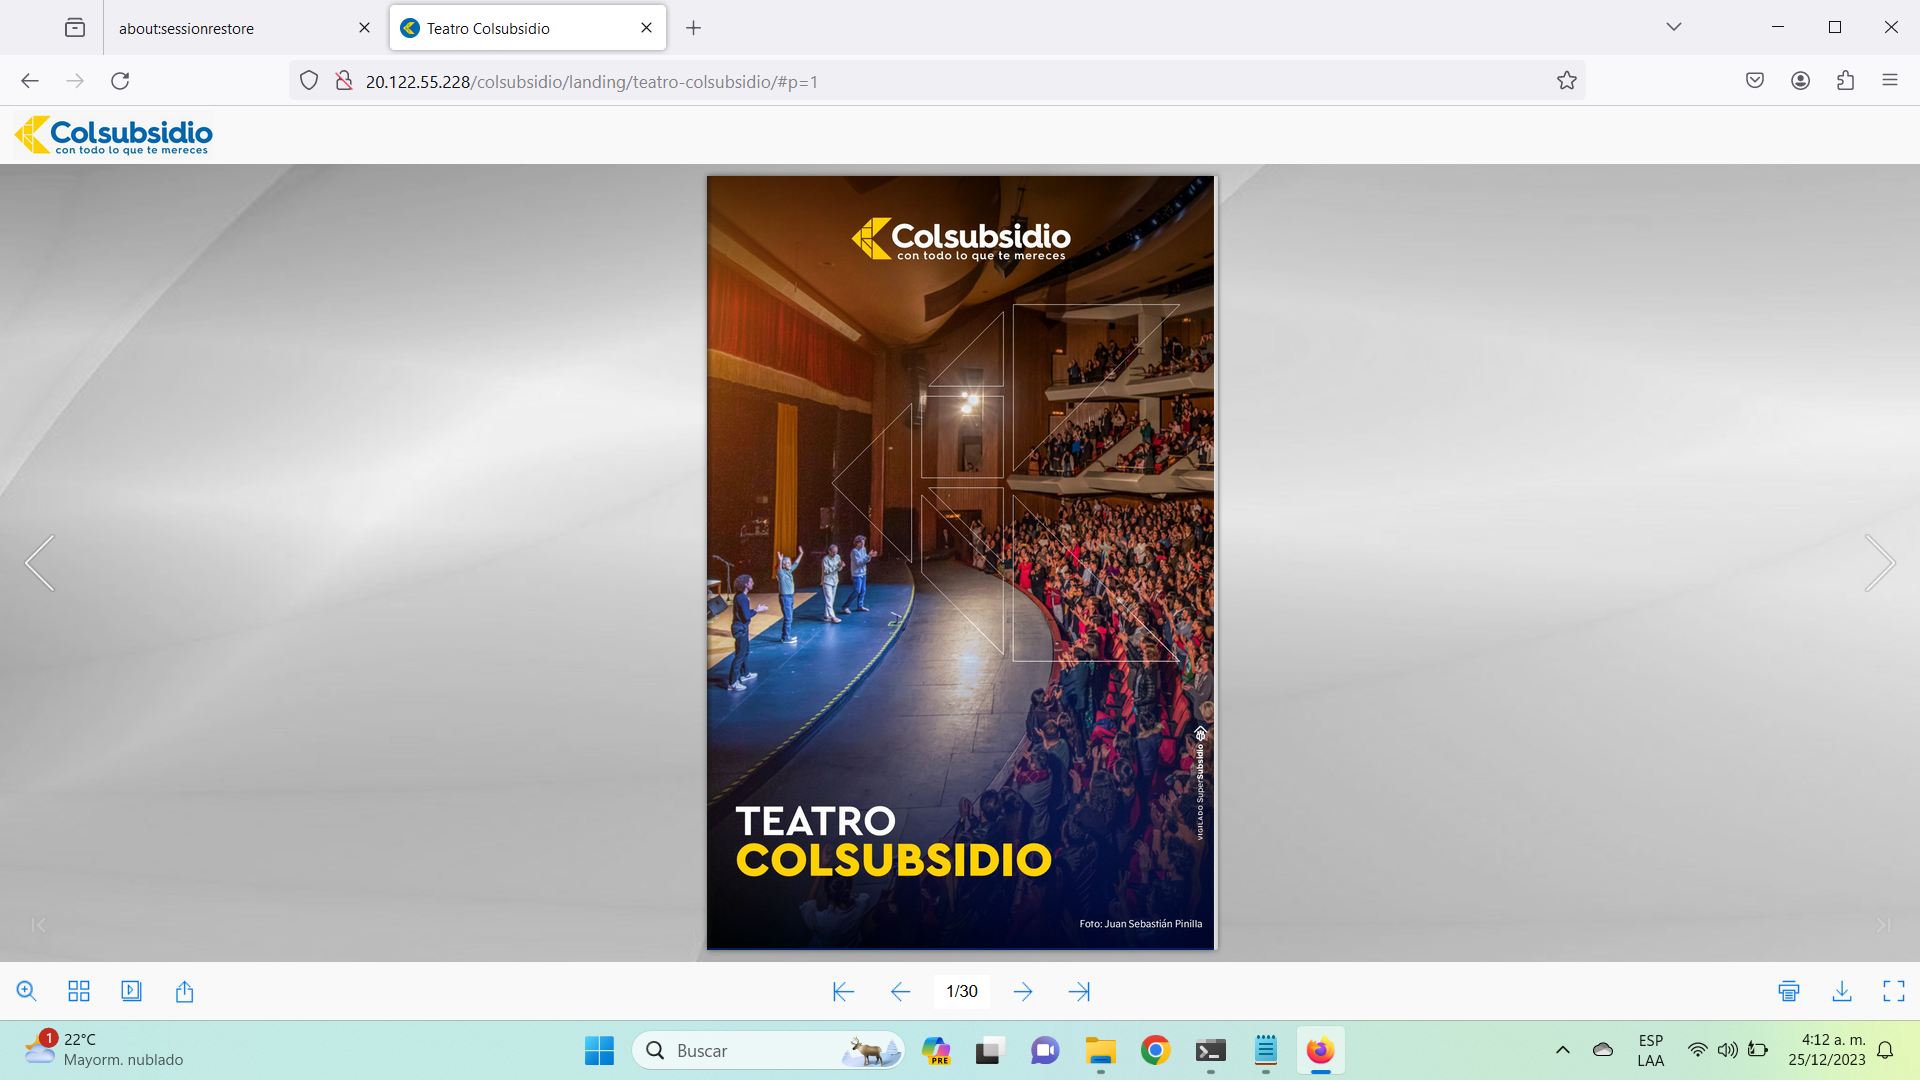Download the flipbook
Image resolution: width=1920 pixels, height=1080 pixels.
click(1842, 991)
